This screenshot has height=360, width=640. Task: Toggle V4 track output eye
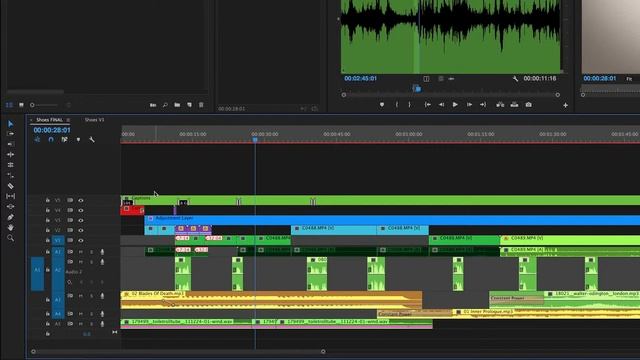[x=81, y=210]
